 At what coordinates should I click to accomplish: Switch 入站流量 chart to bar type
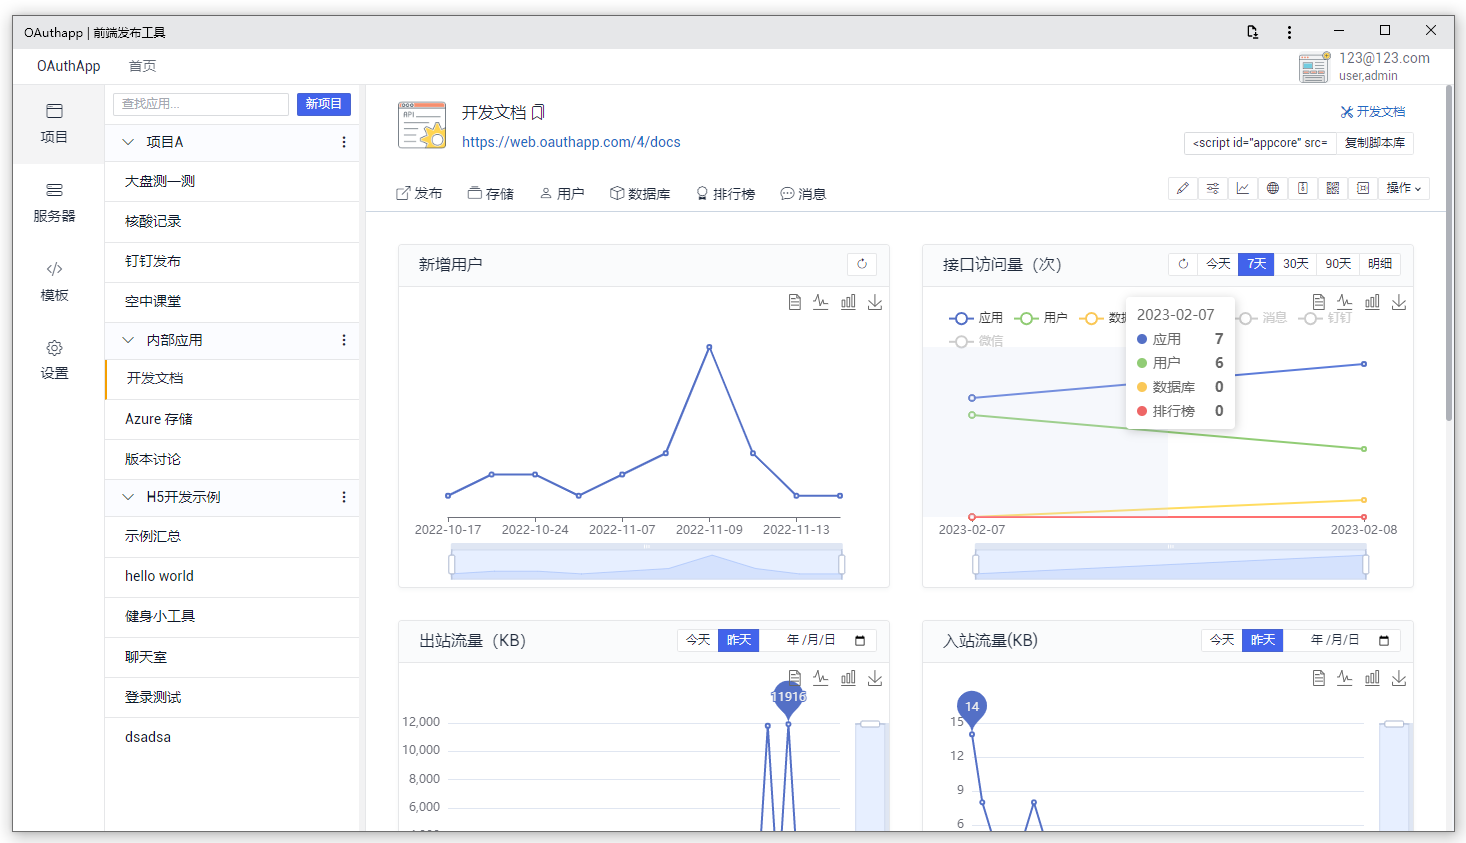(1372, 678)
